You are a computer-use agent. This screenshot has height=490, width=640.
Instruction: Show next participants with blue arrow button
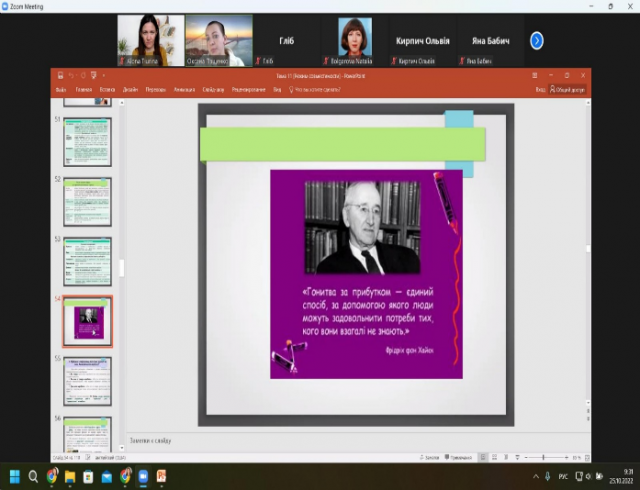537,41
